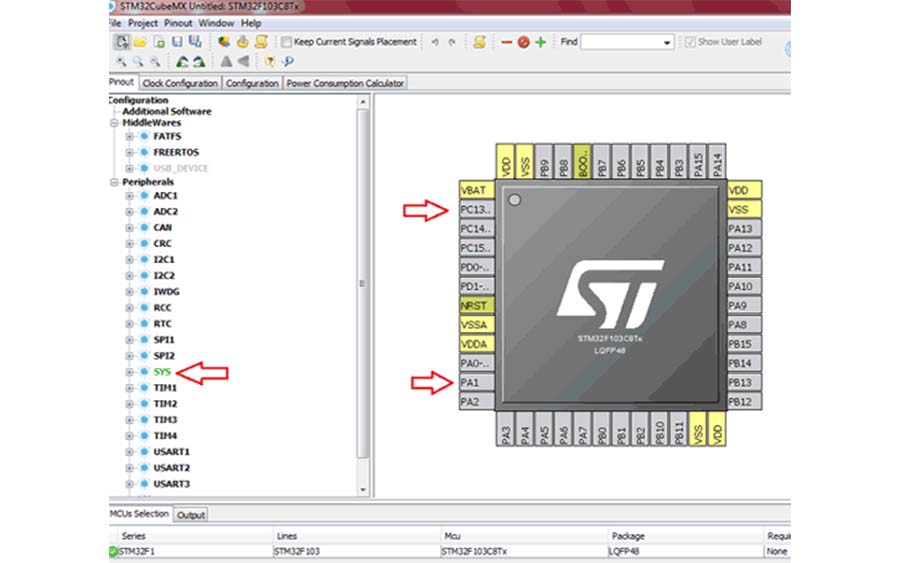Generate report with the pie chart icon
Screen dimensions: 900x563
pos(224,42)
